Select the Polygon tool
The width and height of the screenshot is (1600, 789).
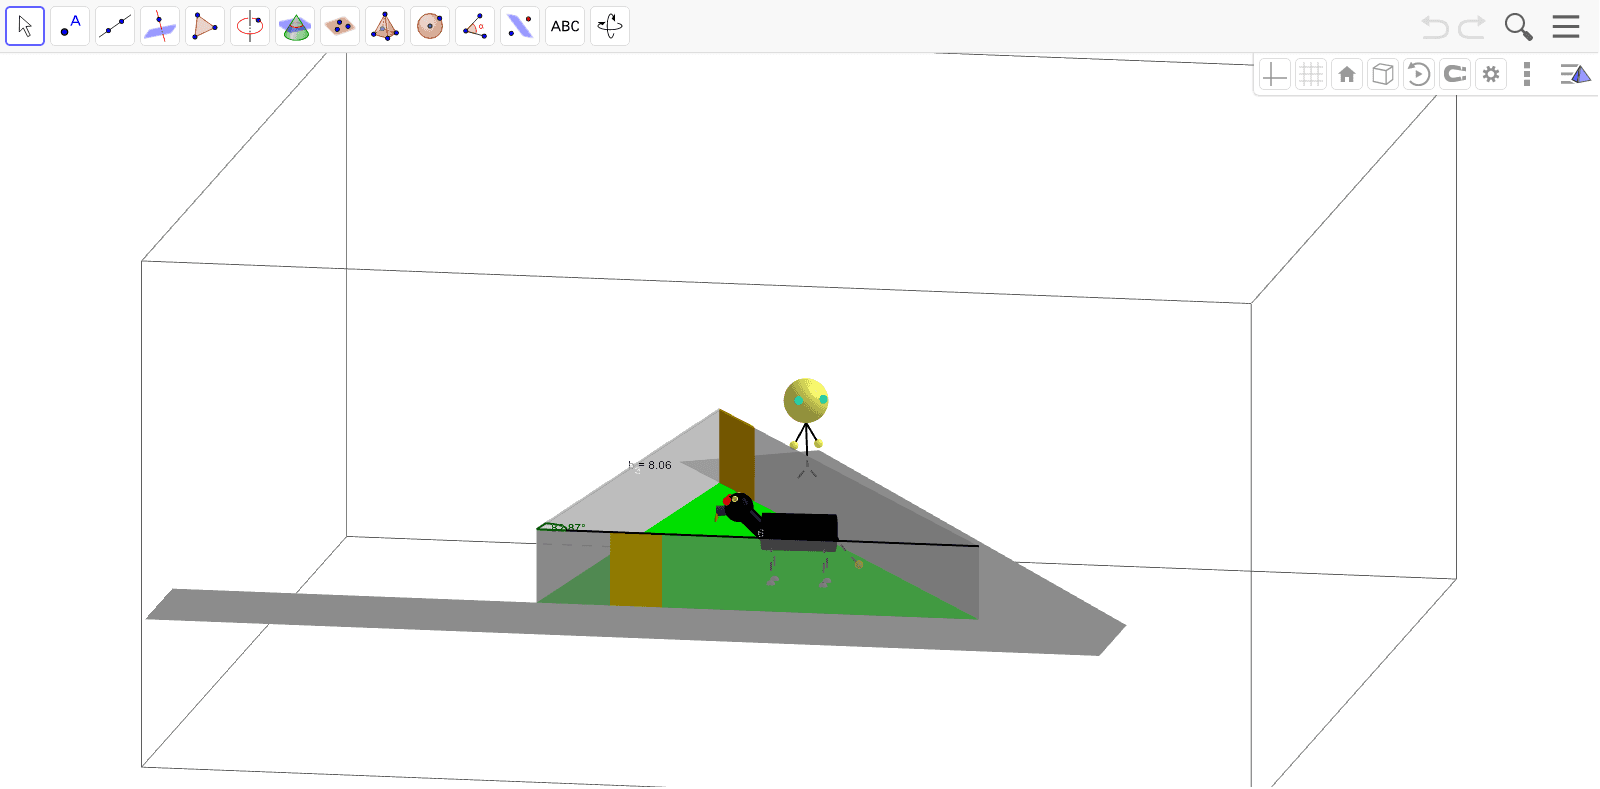pos(205,26)
